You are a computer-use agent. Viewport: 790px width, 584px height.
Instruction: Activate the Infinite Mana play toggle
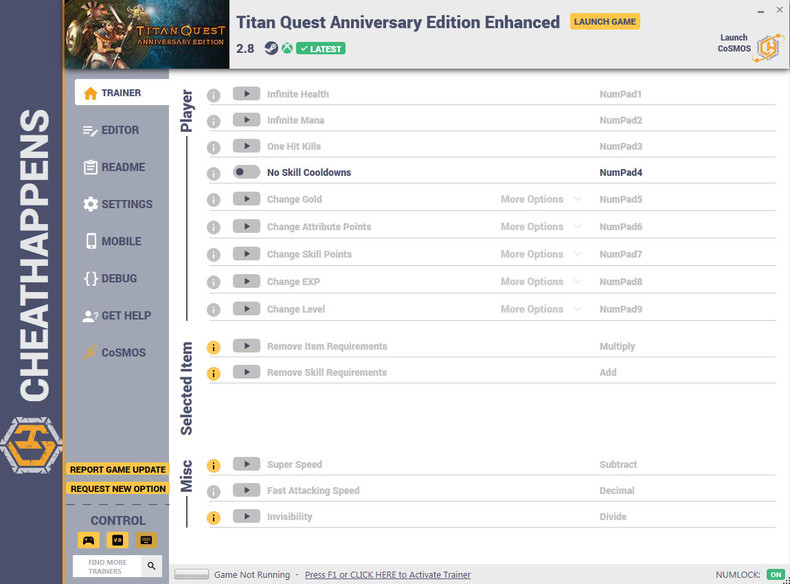pyautogui.click(x=246, y=120)
